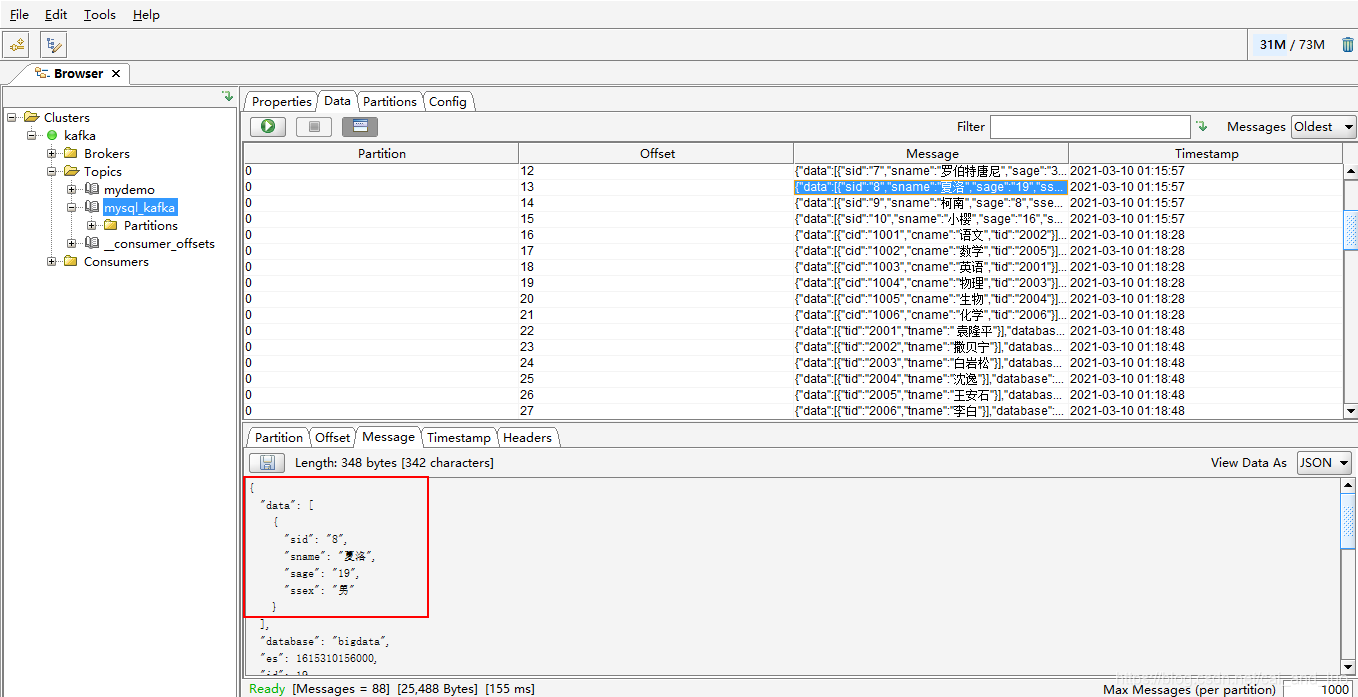This screenshot has width=1358, height=697.
Task: Click the Max Messages per partition field
Action: coord(1320,689)
